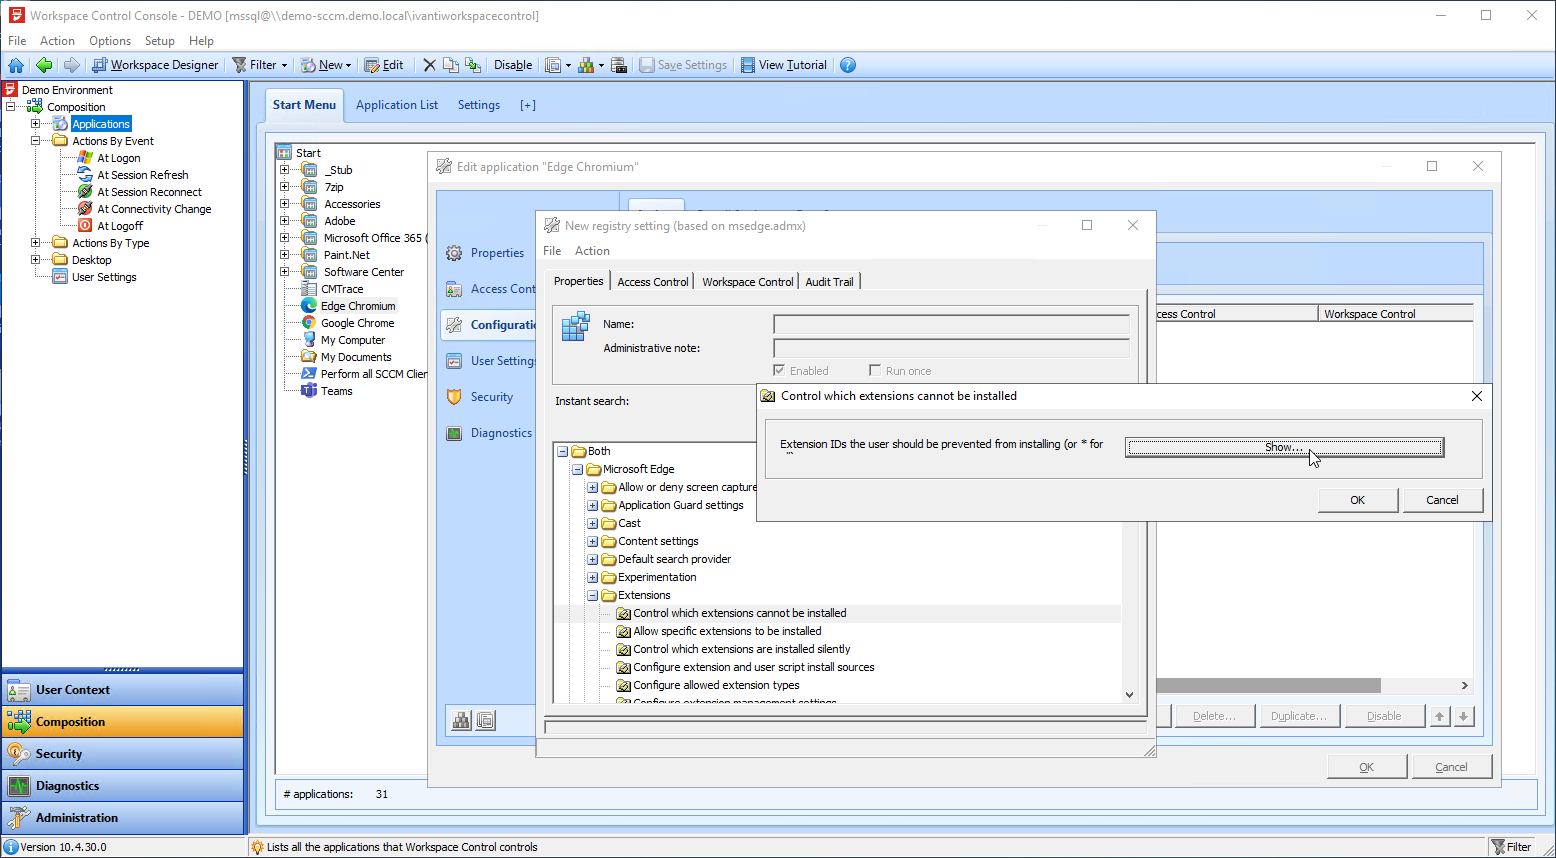Screen dimensions: 1556x858
Task: Expand the Content settings folder
Action: [x=592, y=541]
